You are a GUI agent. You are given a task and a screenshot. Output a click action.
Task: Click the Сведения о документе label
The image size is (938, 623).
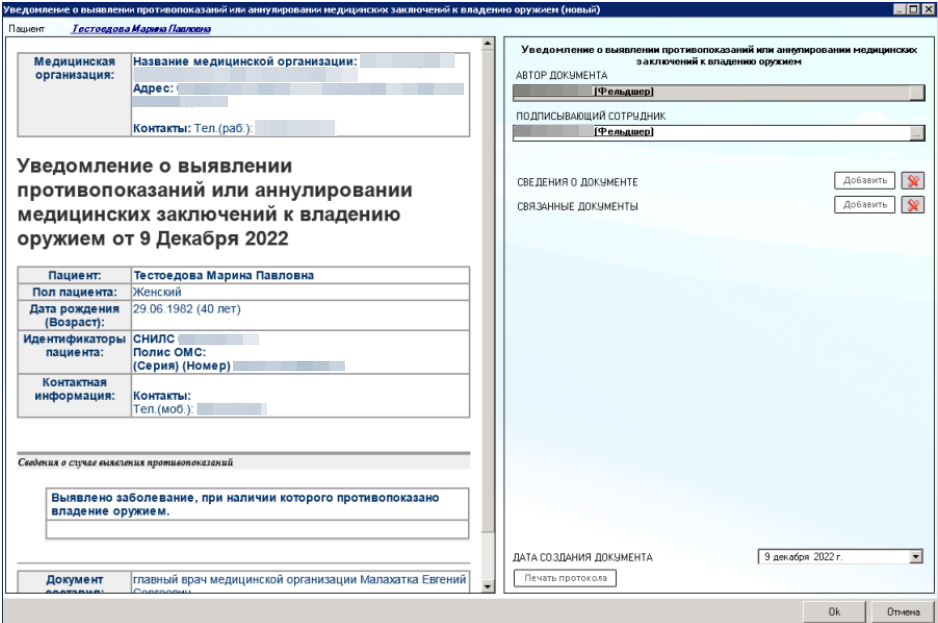(577, 182)
